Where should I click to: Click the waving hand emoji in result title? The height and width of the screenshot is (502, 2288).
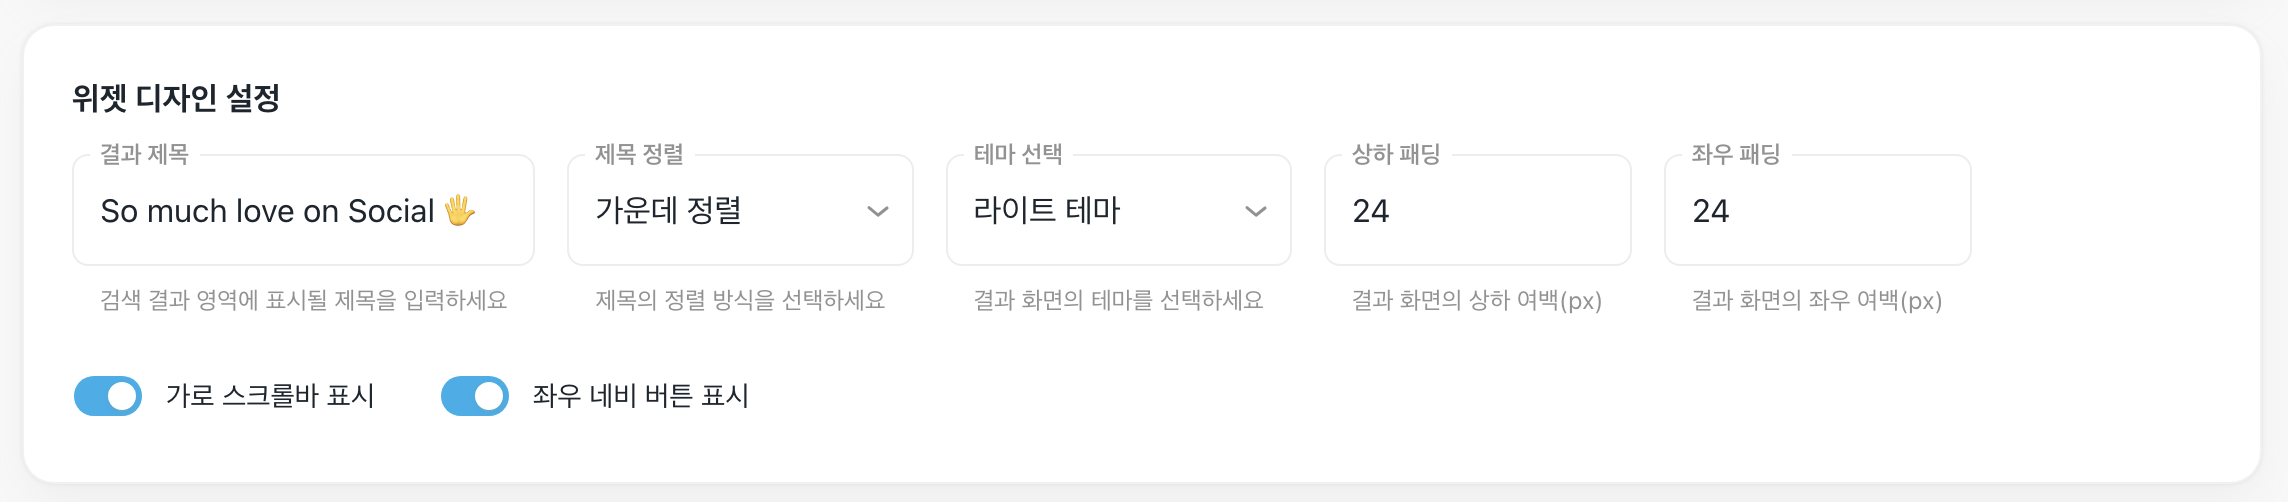pos(459,210)
